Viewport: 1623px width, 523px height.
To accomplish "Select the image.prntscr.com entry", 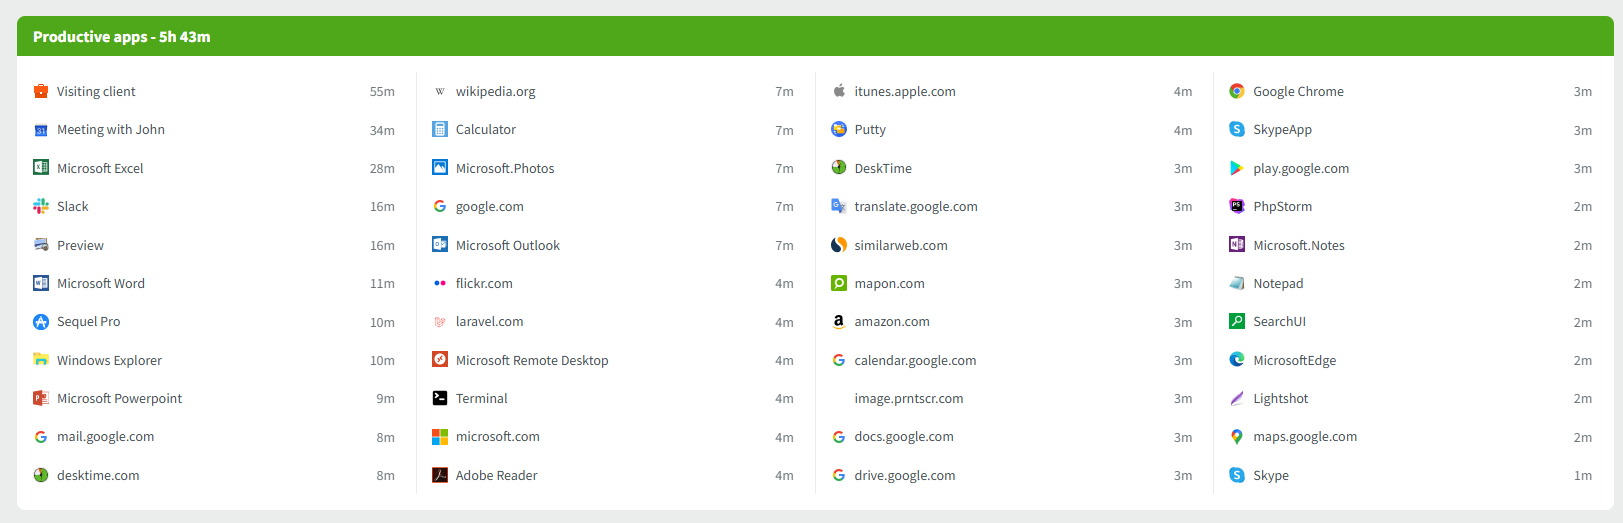I will click(x=908, y=398).
